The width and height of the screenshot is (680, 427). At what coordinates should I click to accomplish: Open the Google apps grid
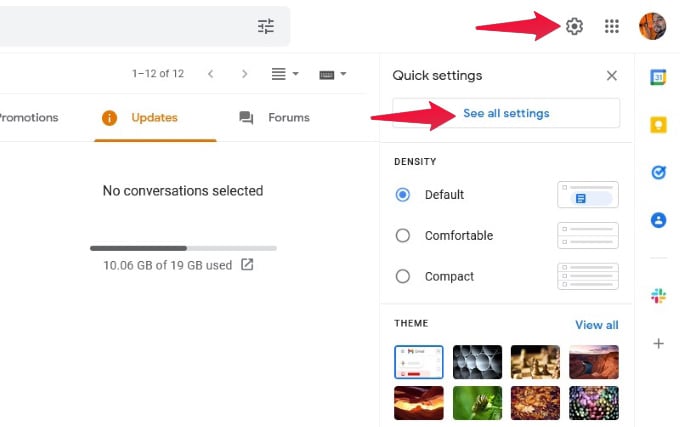tap(611, 26)
